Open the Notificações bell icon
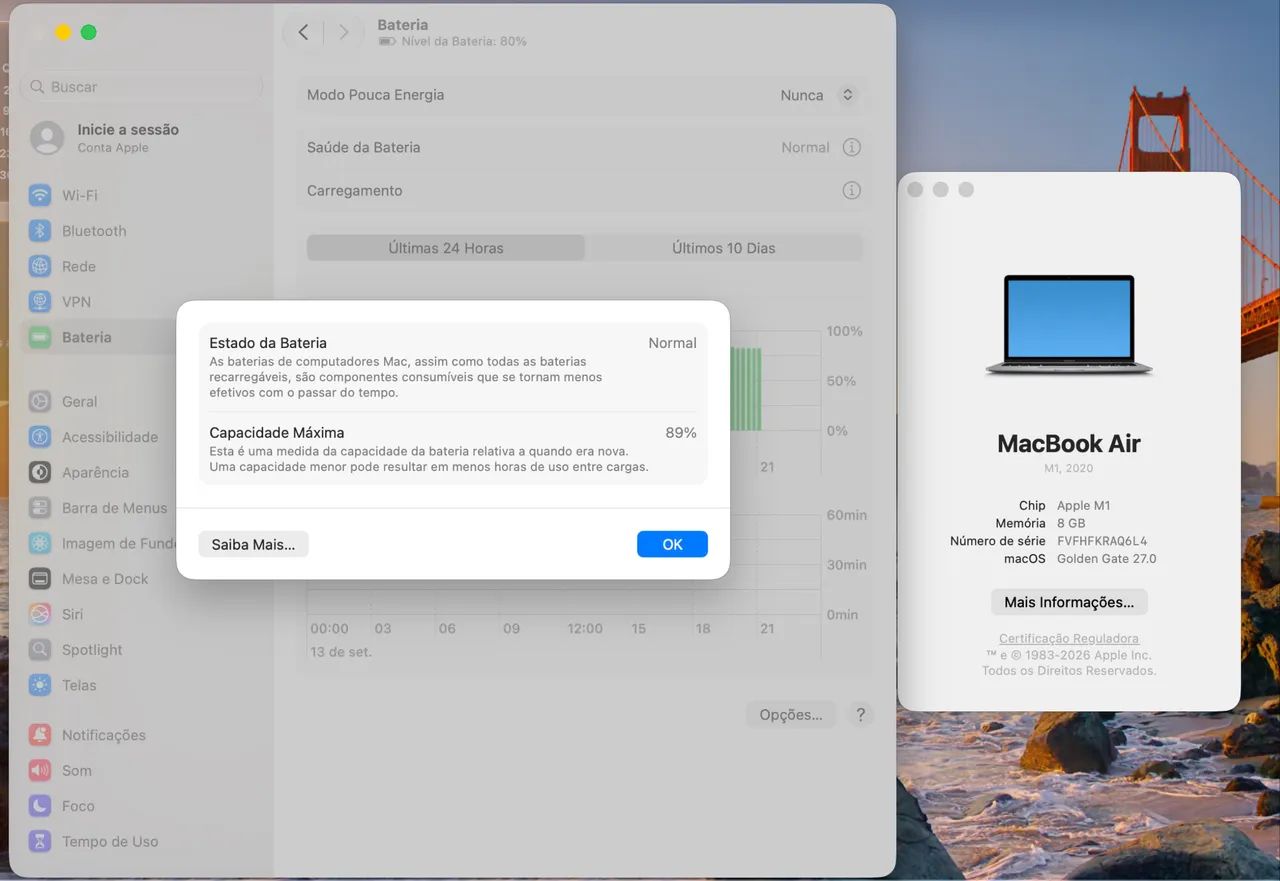1280x881 pixels. 40,735
